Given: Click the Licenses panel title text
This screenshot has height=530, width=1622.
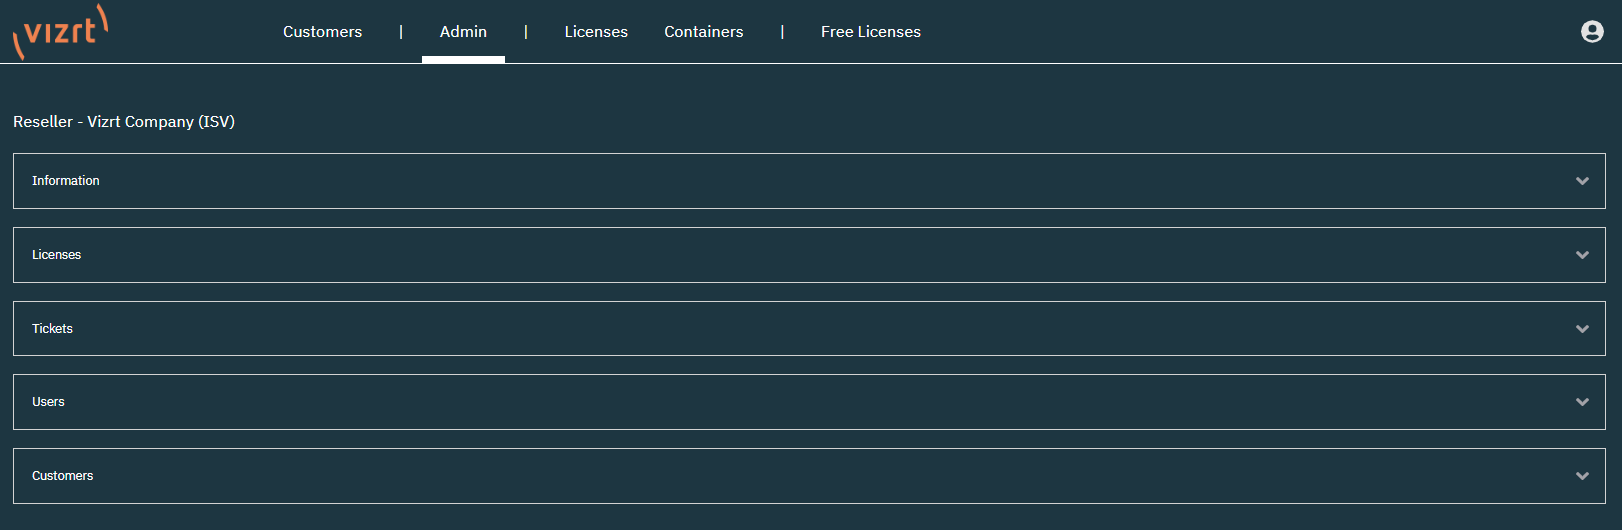Looking at the screenshot, I should 56,255.
